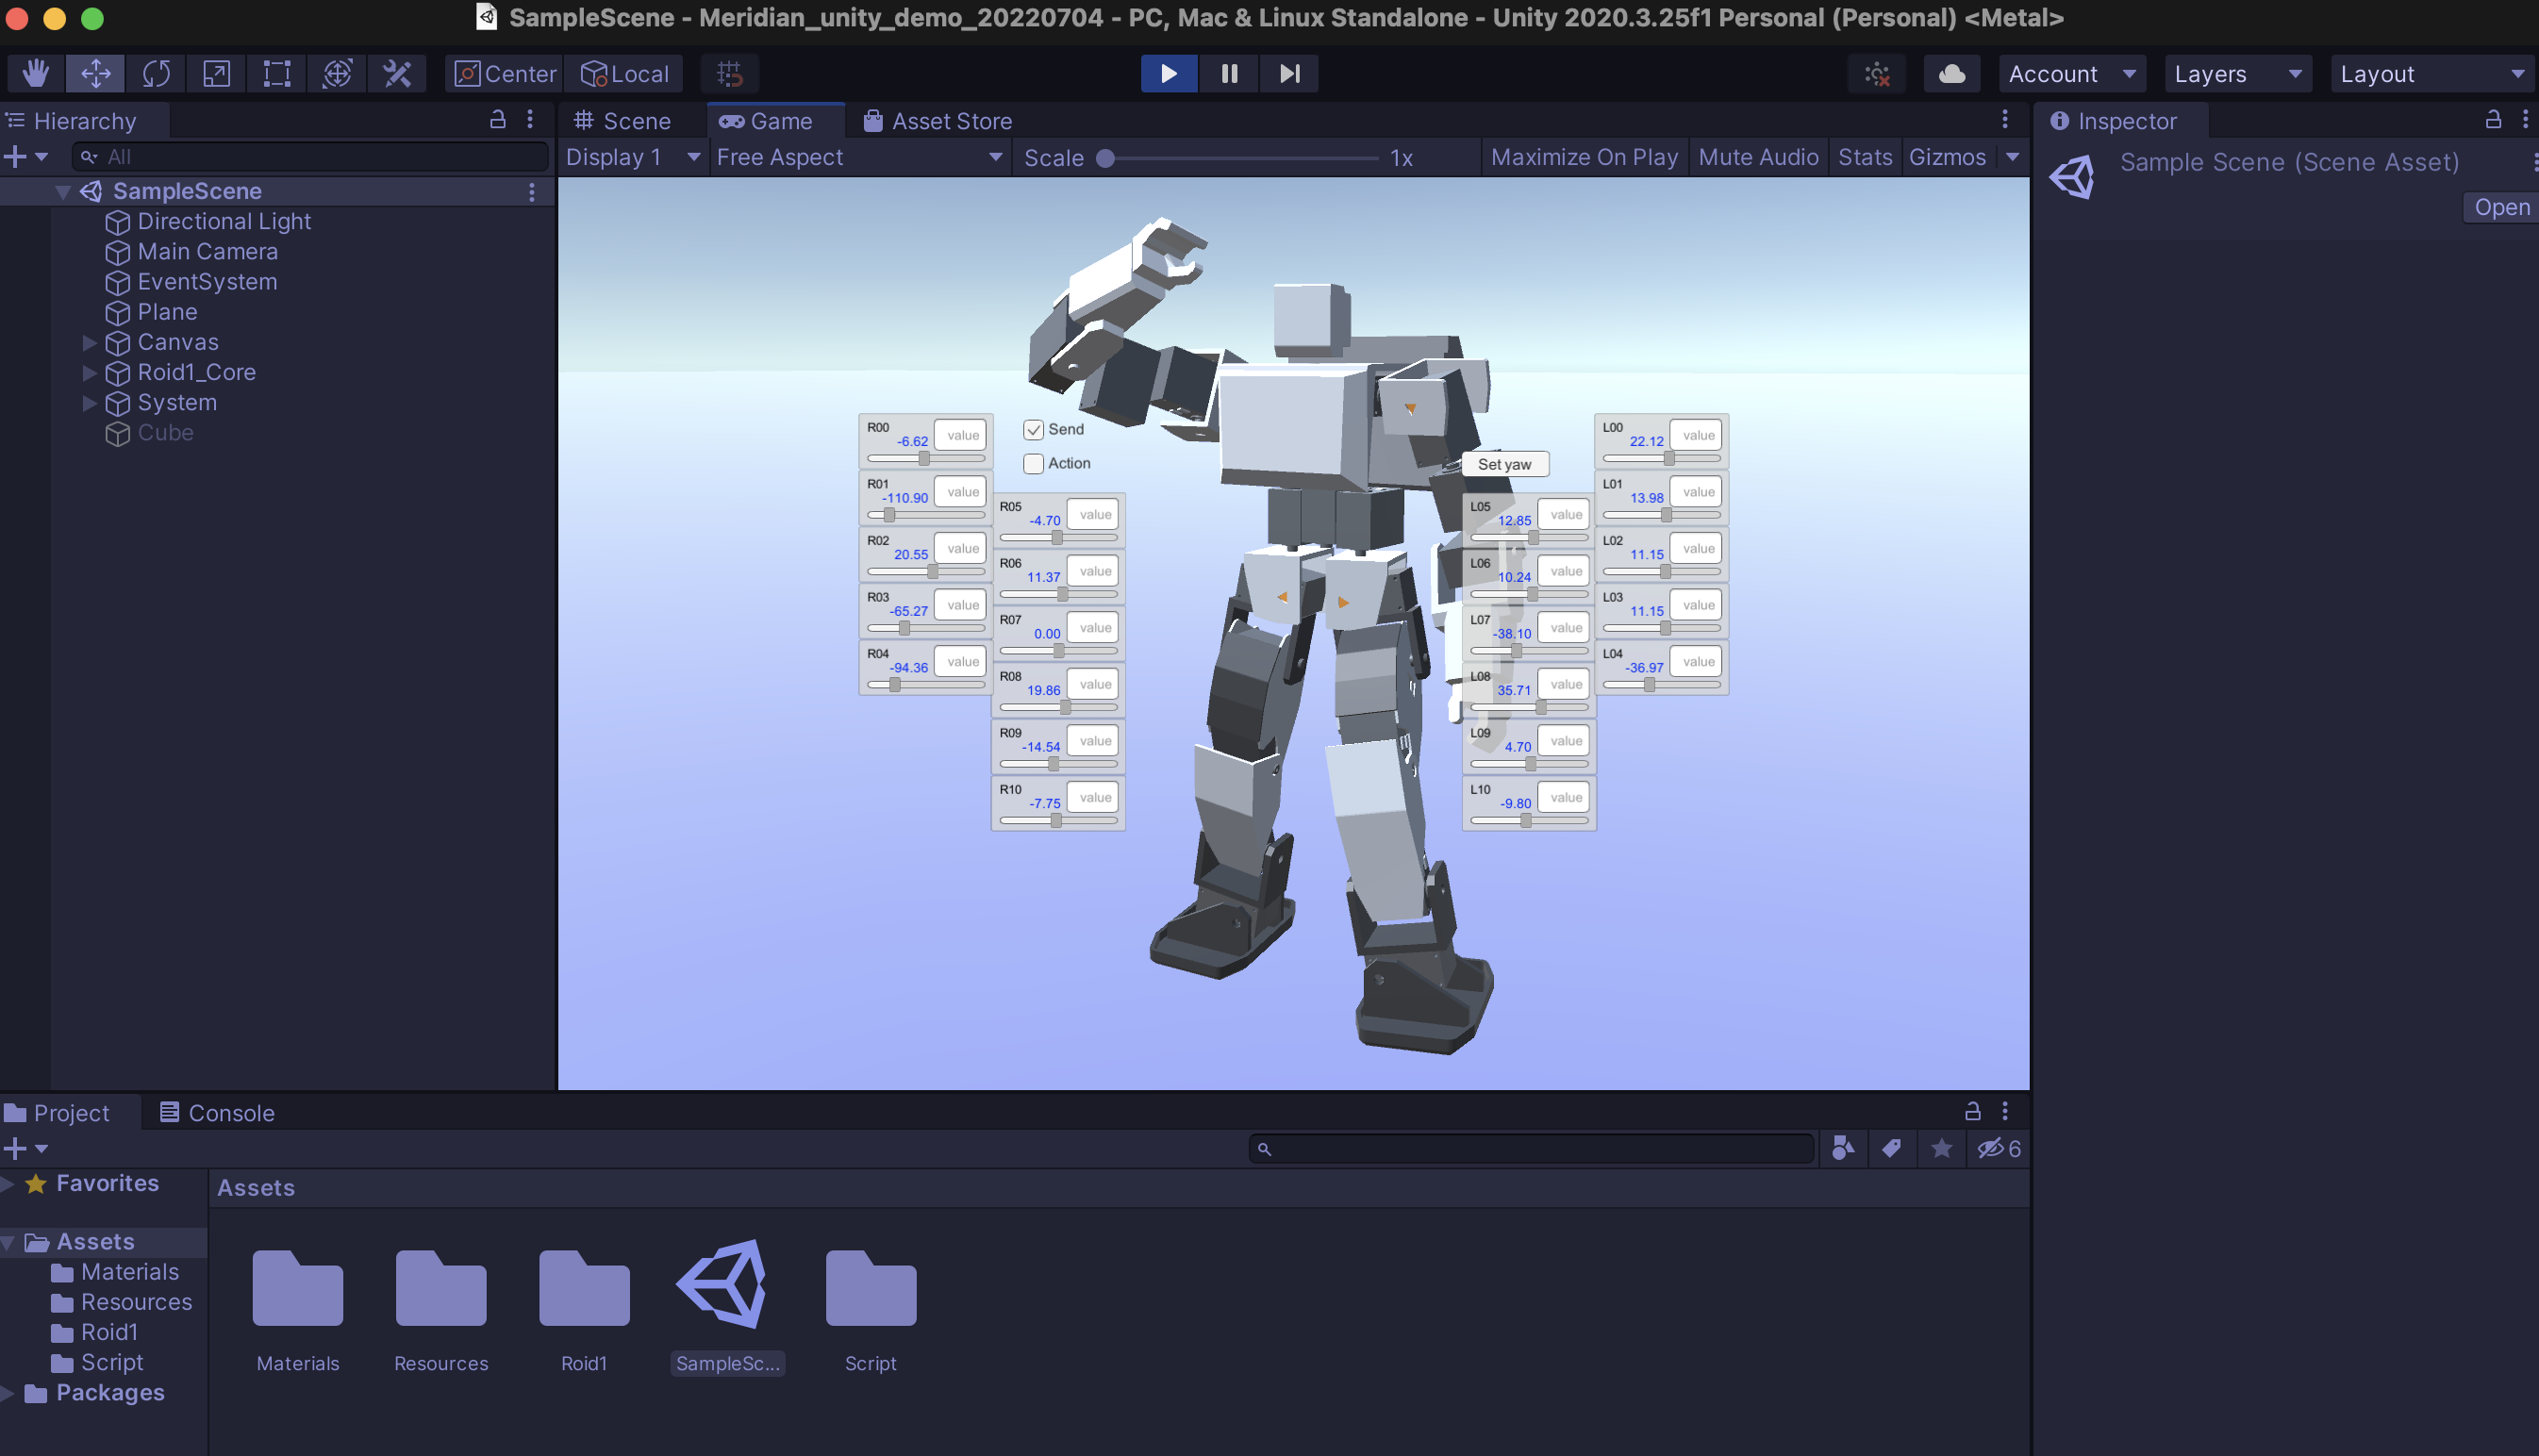Enable the Action checkbox in Game view
Viewport: 2539px width, 1456px height.
[1033, 463]
